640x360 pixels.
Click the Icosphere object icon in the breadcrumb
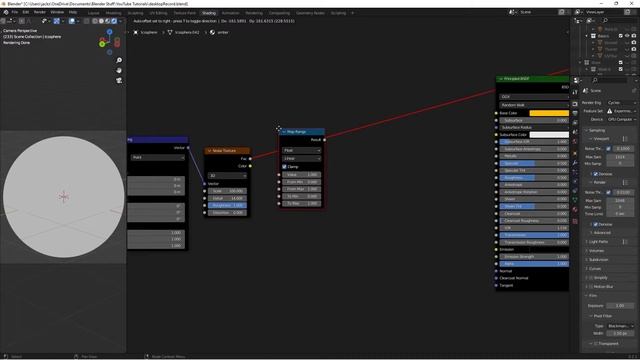point(136,32)
